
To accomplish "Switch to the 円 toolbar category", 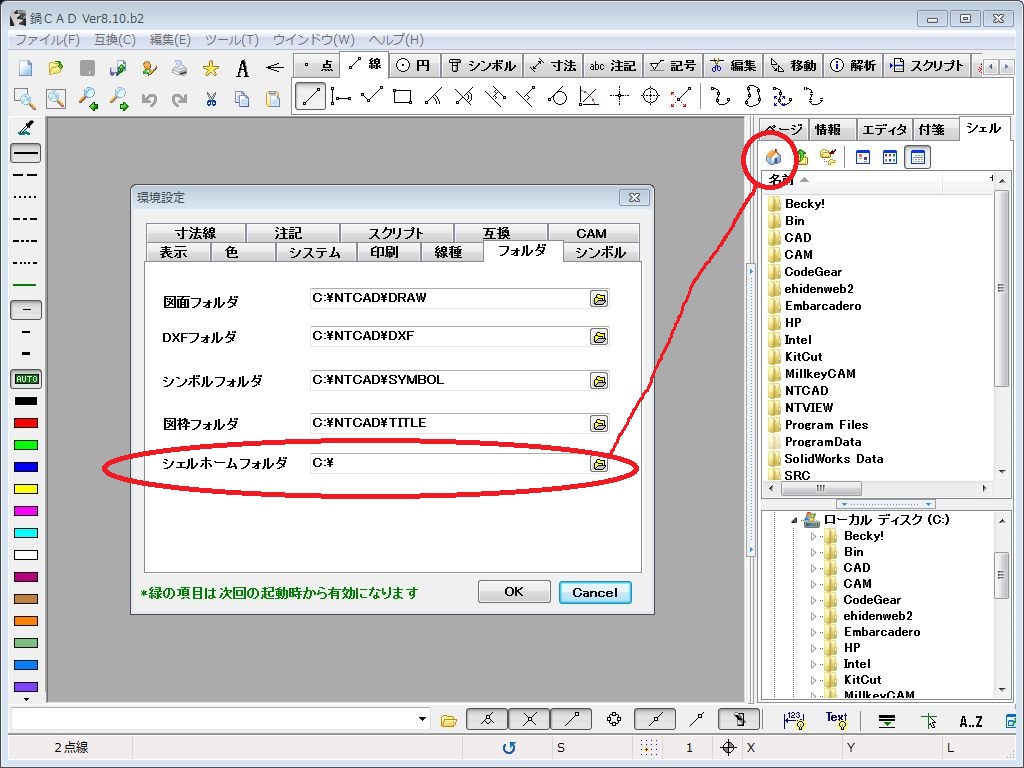I will (414, 65).
